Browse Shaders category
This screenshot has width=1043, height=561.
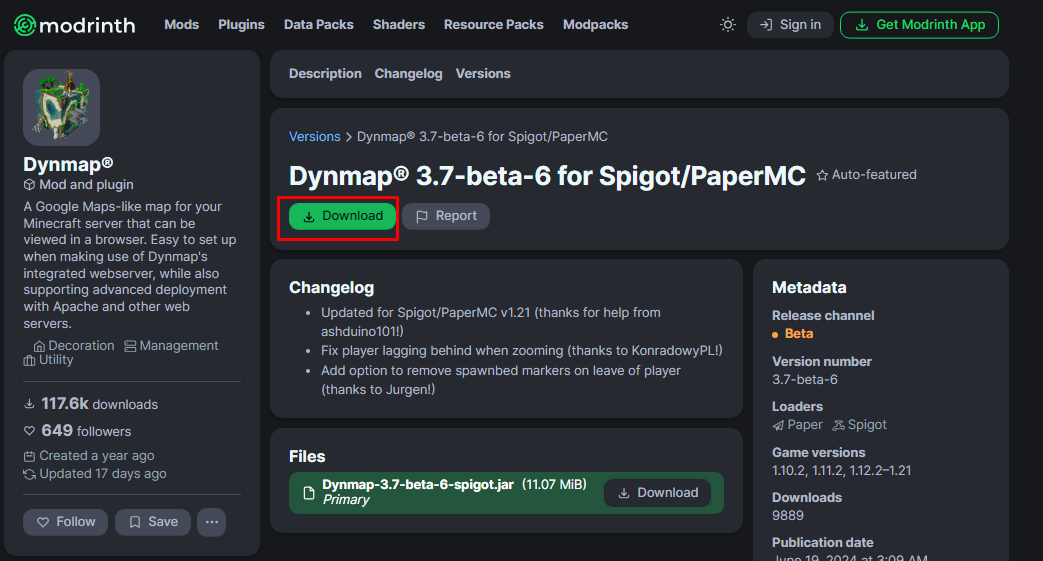tap(398, 25)
